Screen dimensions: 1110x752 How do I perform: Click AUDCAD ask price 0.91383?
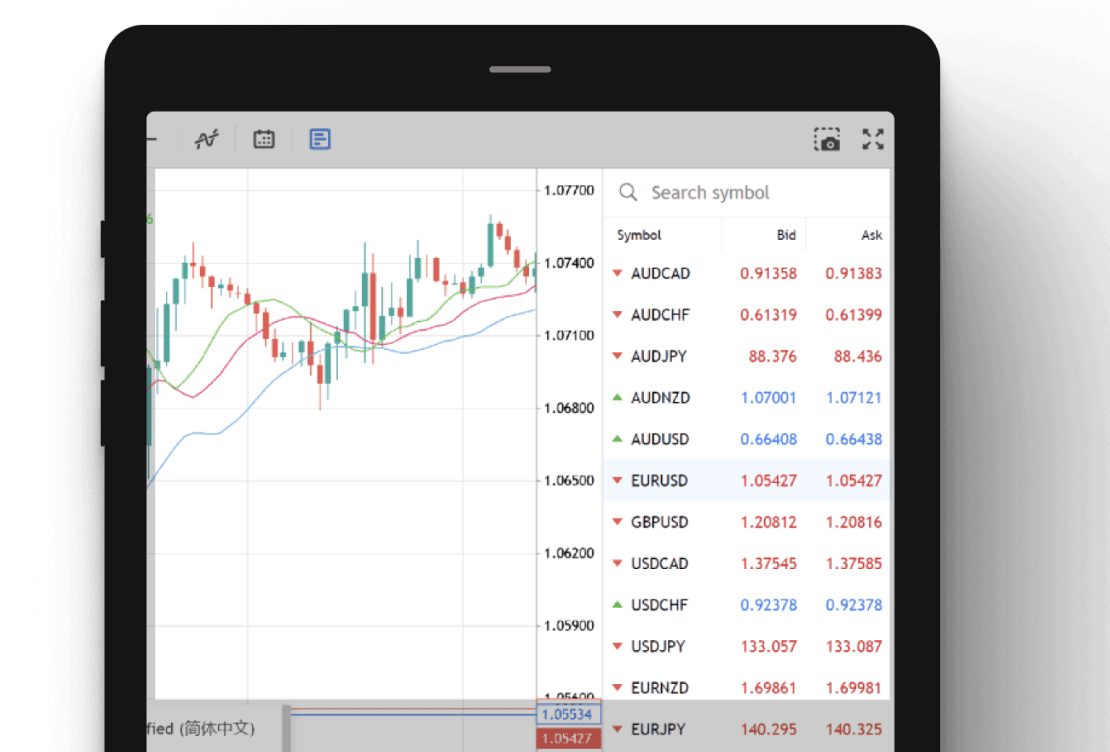pos(854,273)
